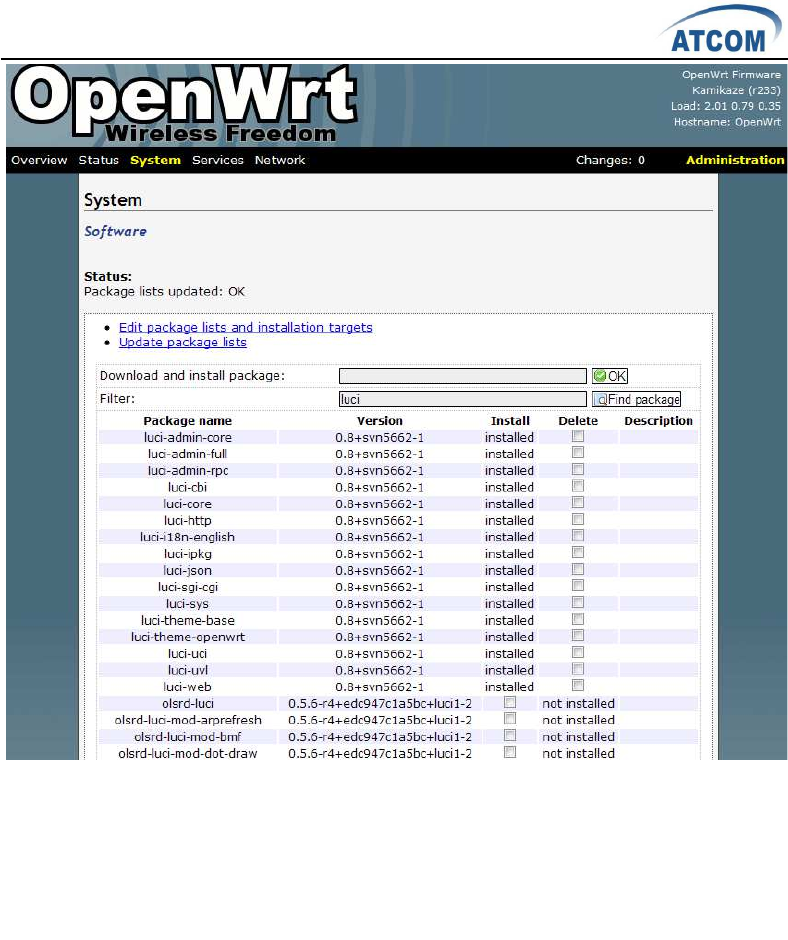The image size is (788, 940).
Task: Check delete box for luci-ipkg
Action: [578, 552]
